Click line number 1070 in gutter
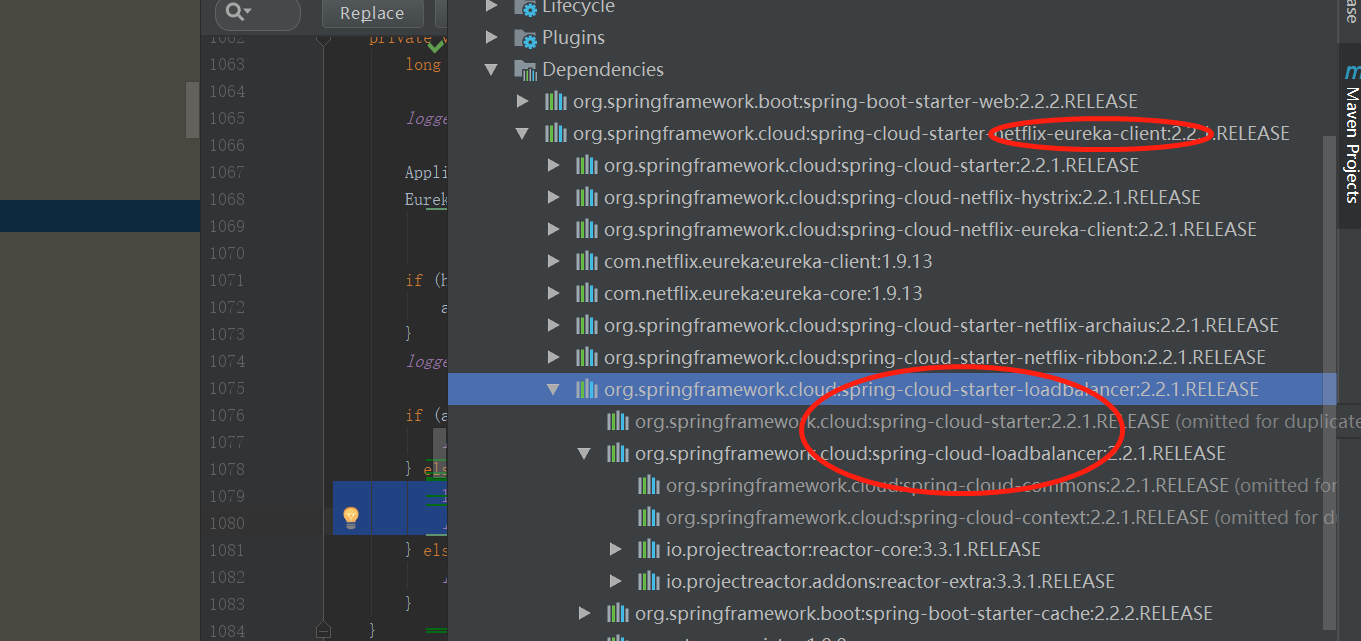1361x641 pixels. point(226,253)
